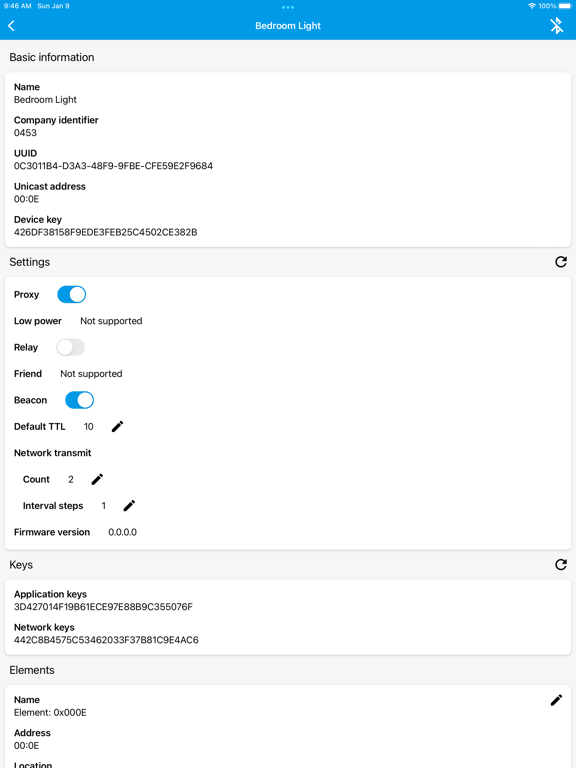Tap the time 9:46 AM in status bar
This screenshot has height=768, width=576.
(17, 6)
